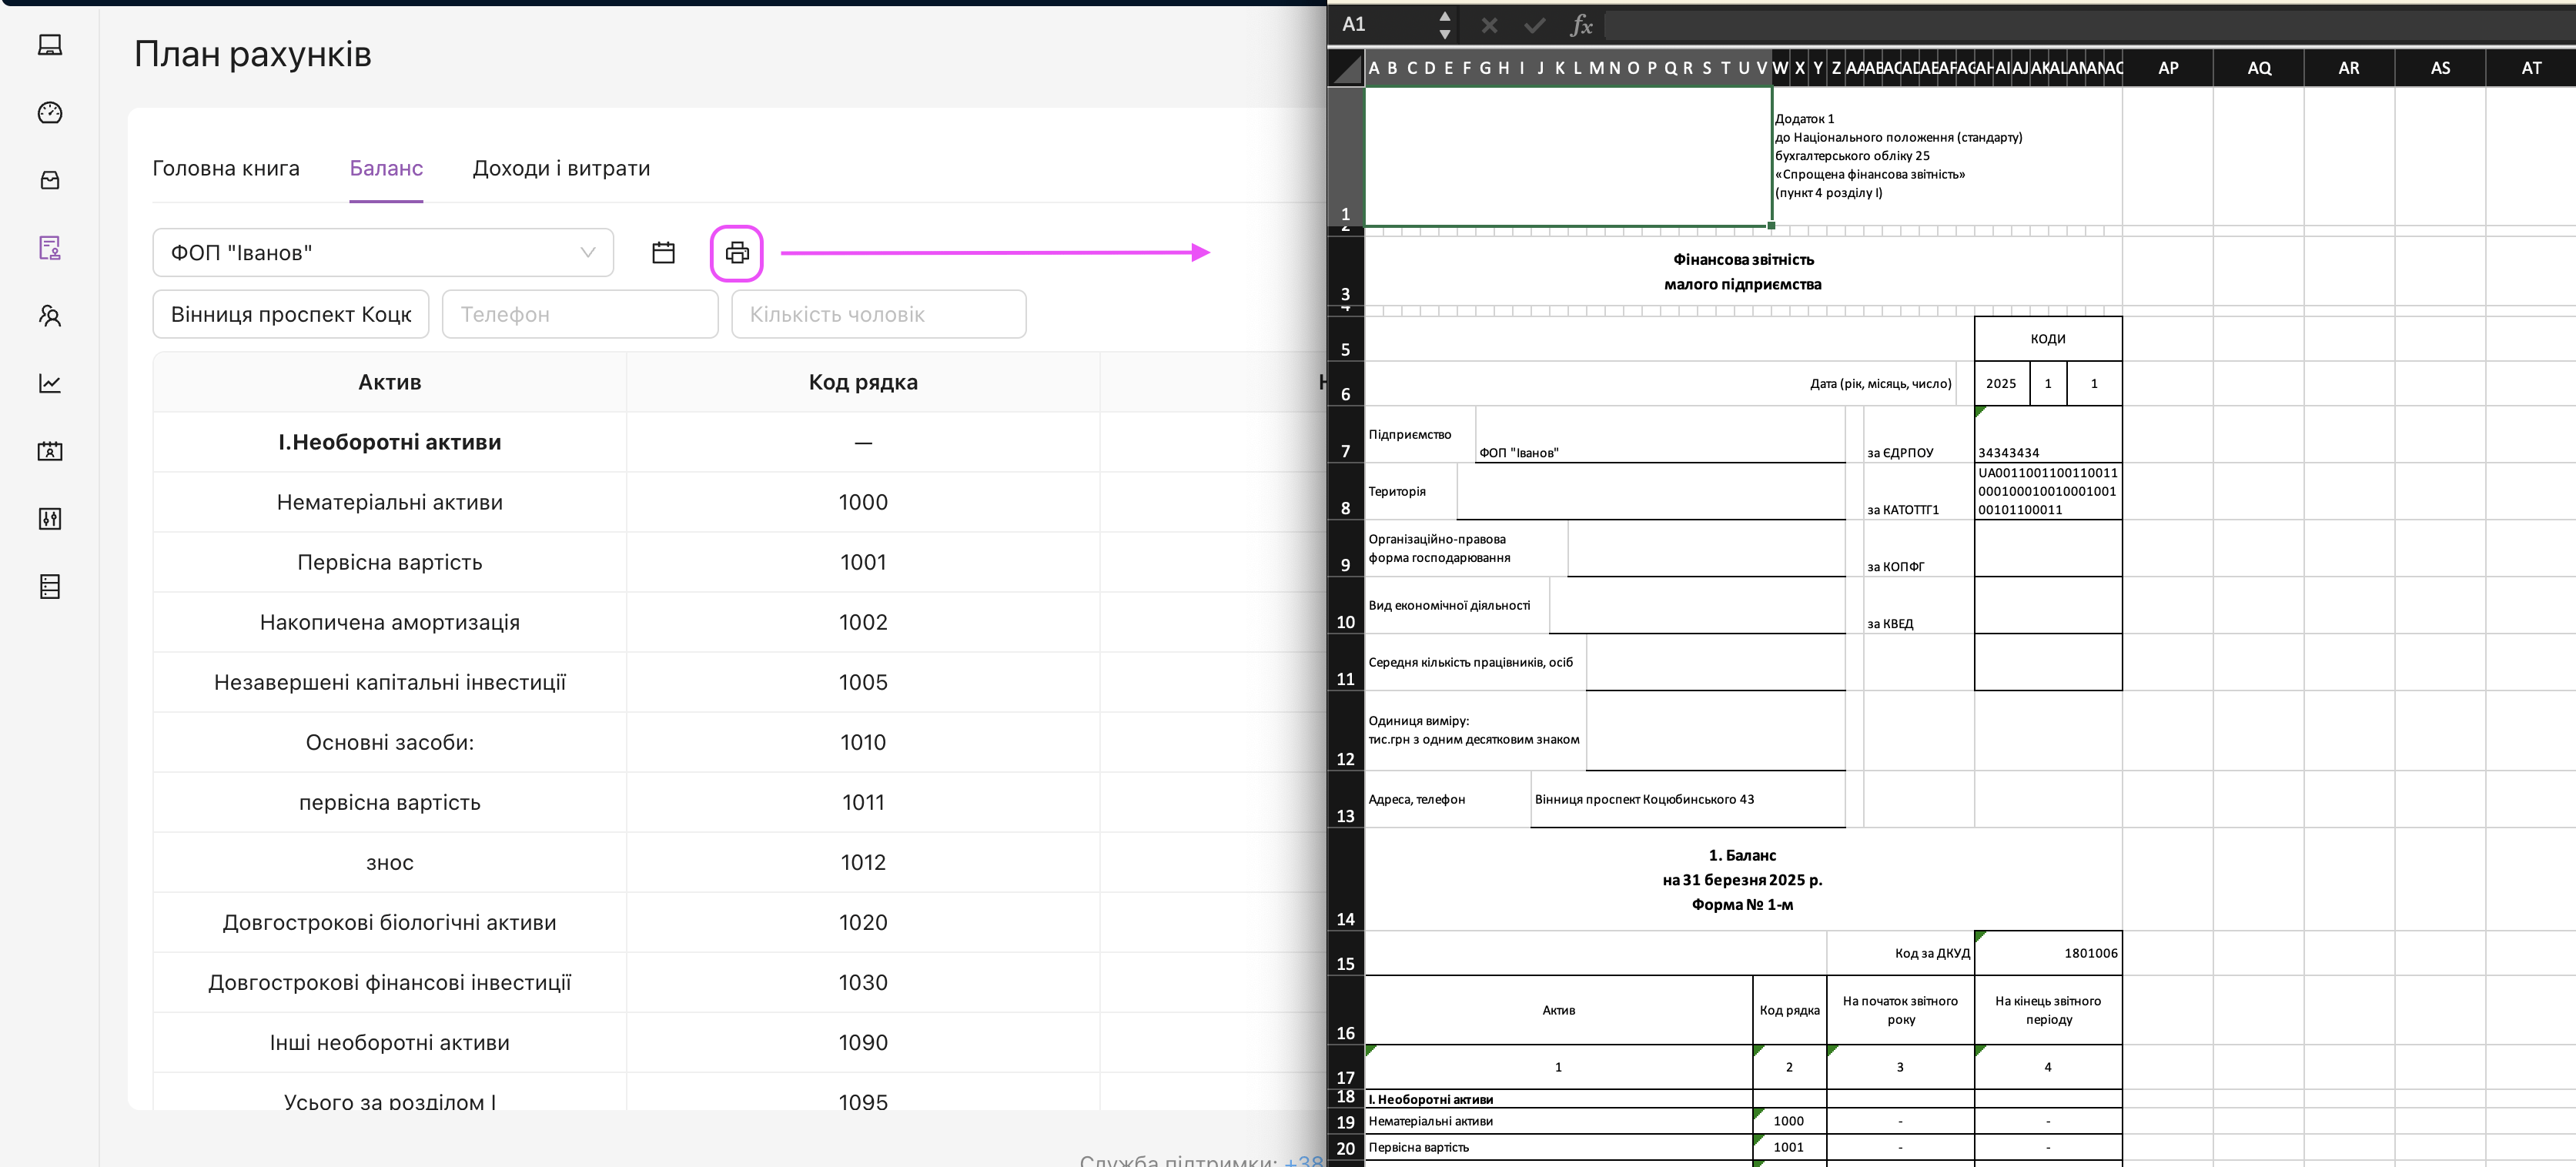This screenshot has width=2576, height=1167.
Task: Click the select-all corner of spreadsheet
Action: 1347,69
